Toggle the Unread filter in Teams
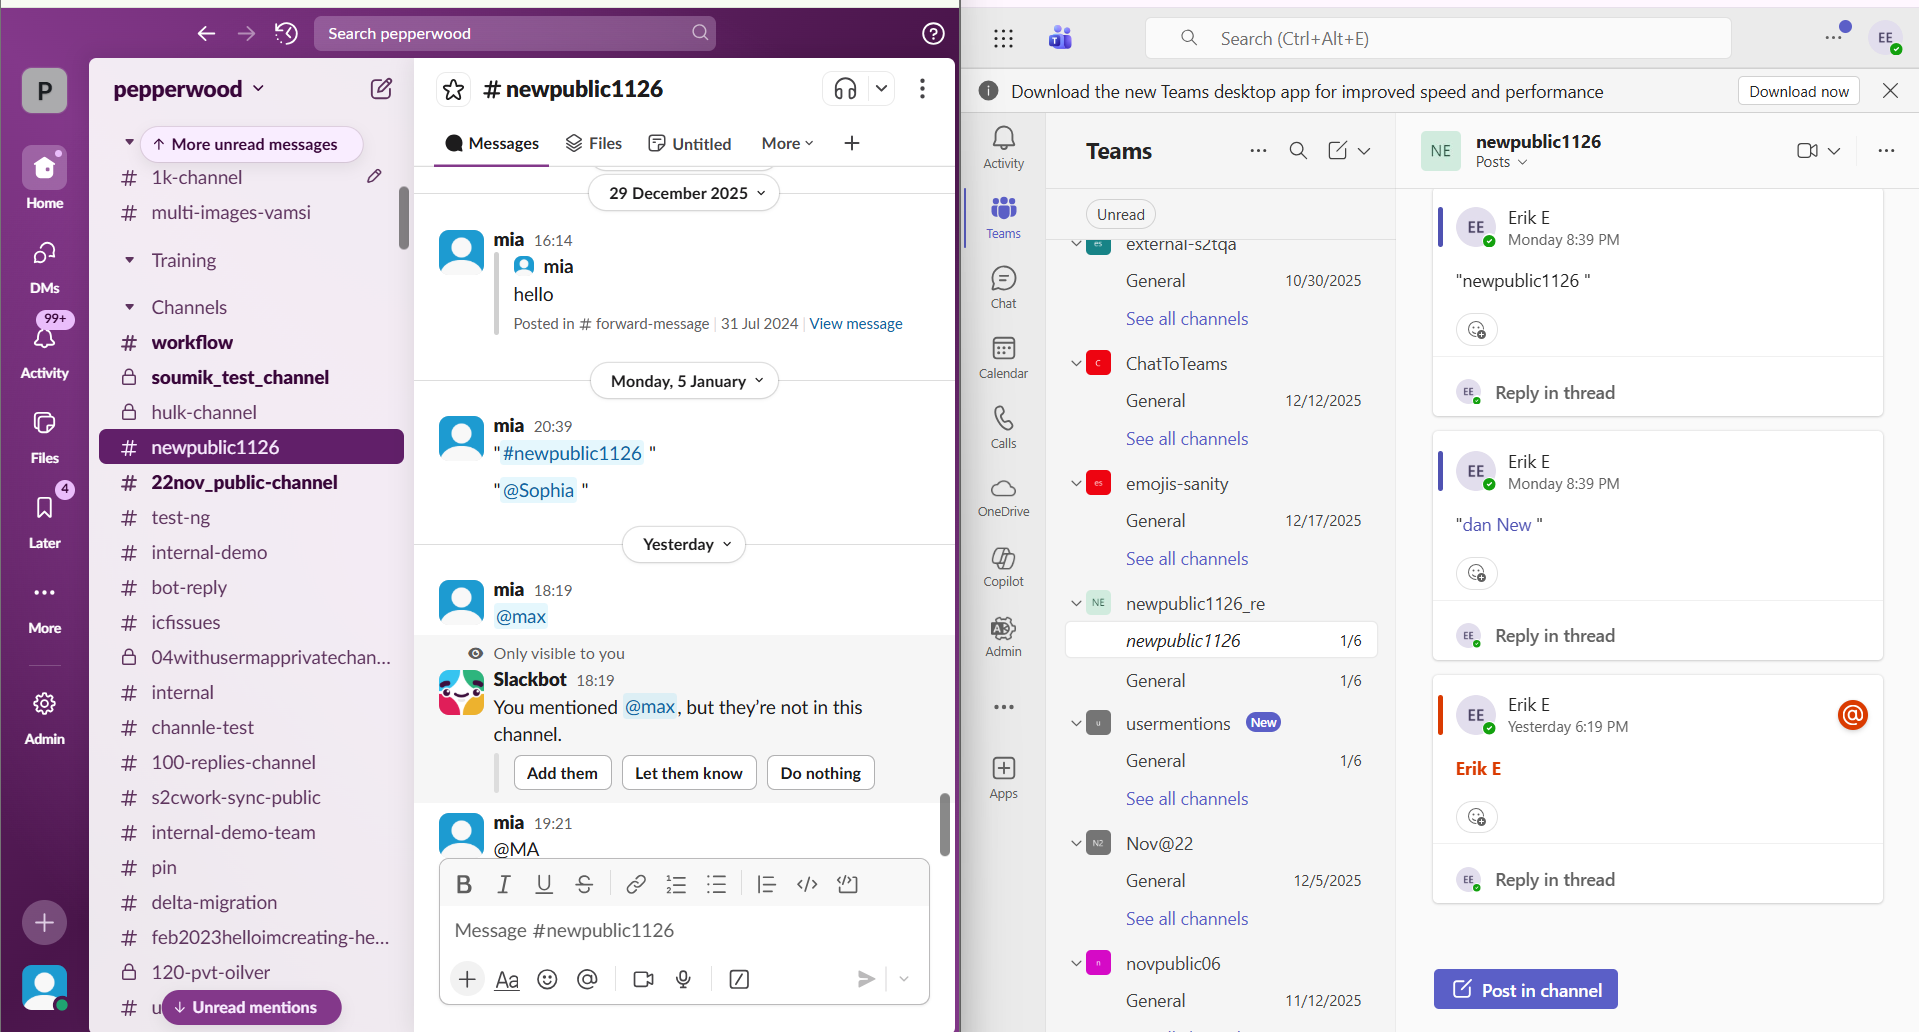This screenshot has width=1919, height=1032. pos(1120,214)
